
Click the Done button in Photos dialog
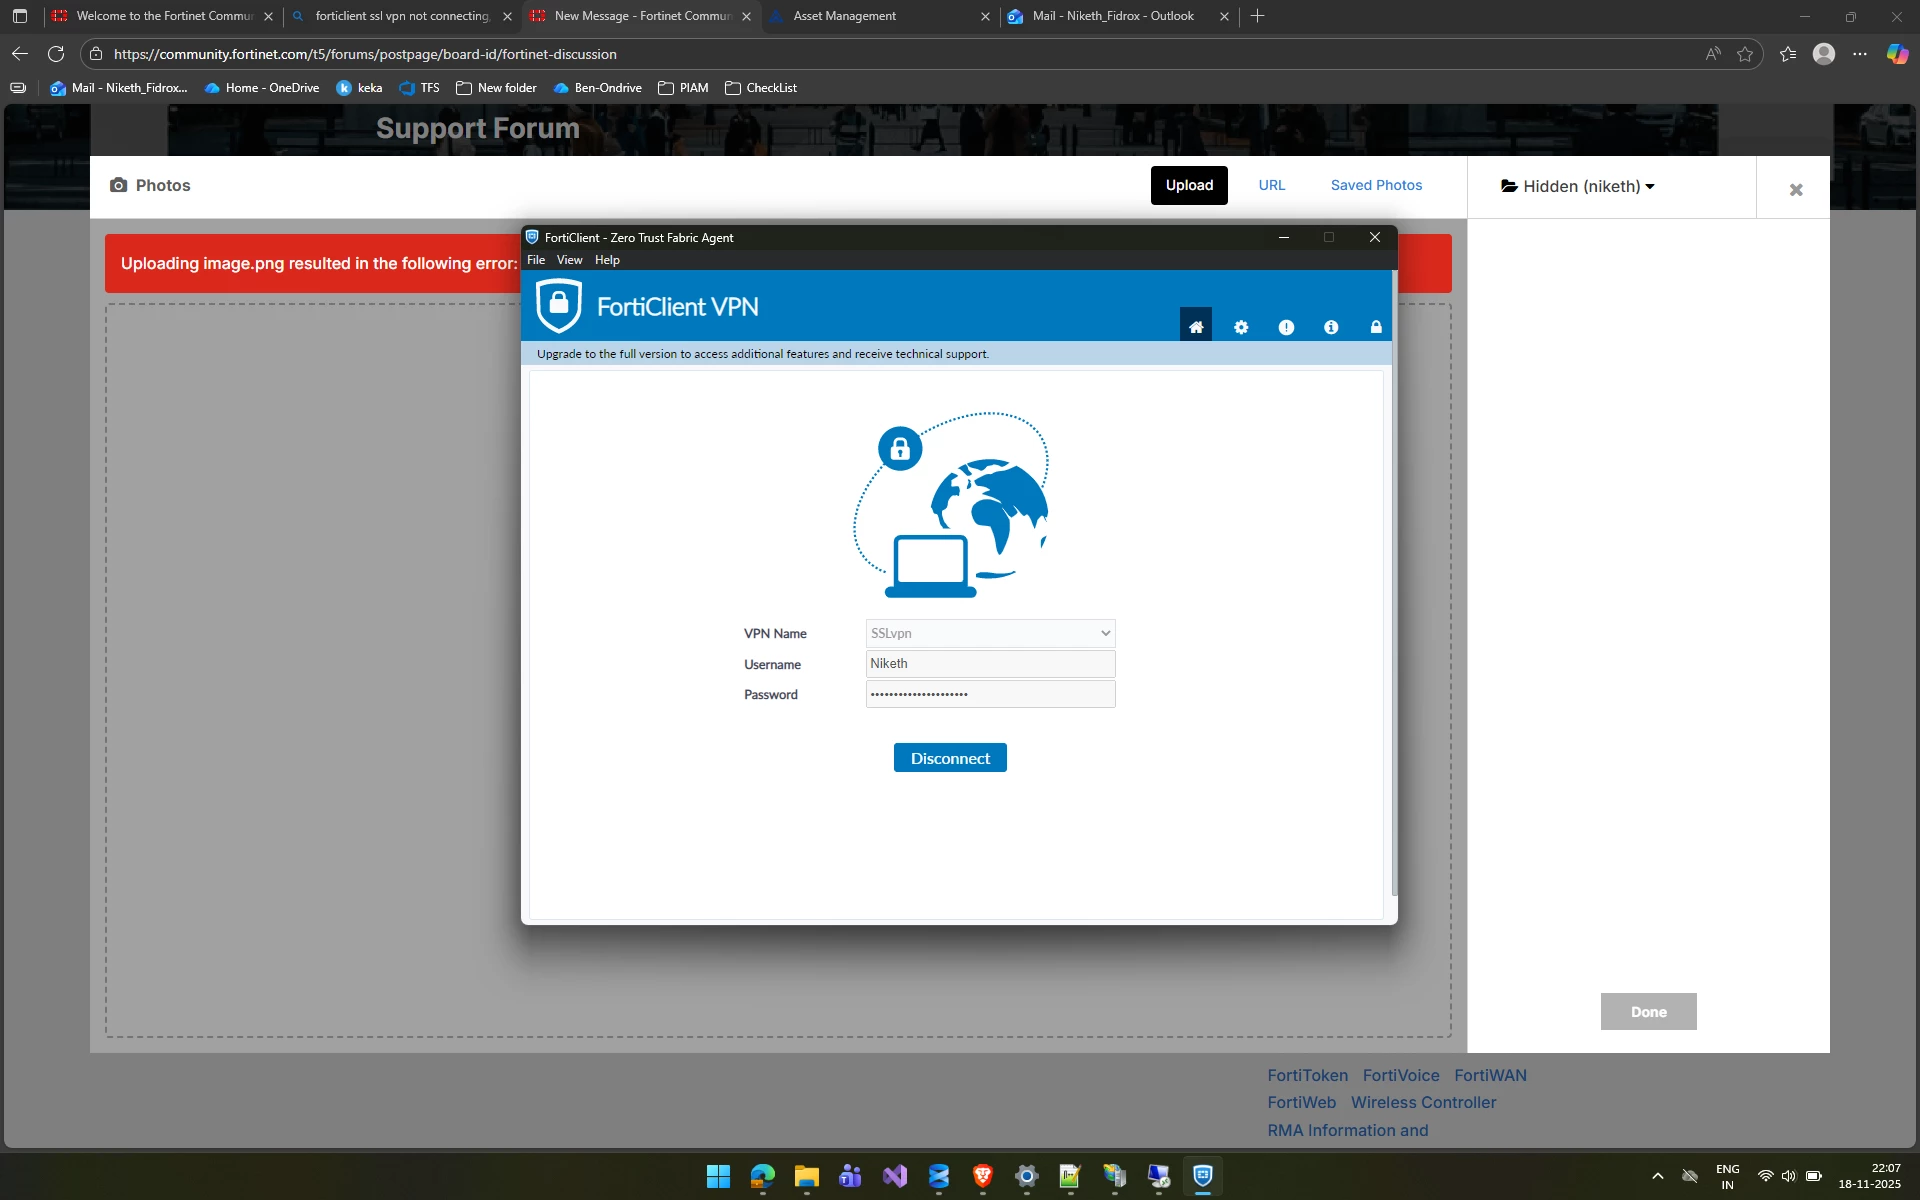click(x=1648, y=1011)
